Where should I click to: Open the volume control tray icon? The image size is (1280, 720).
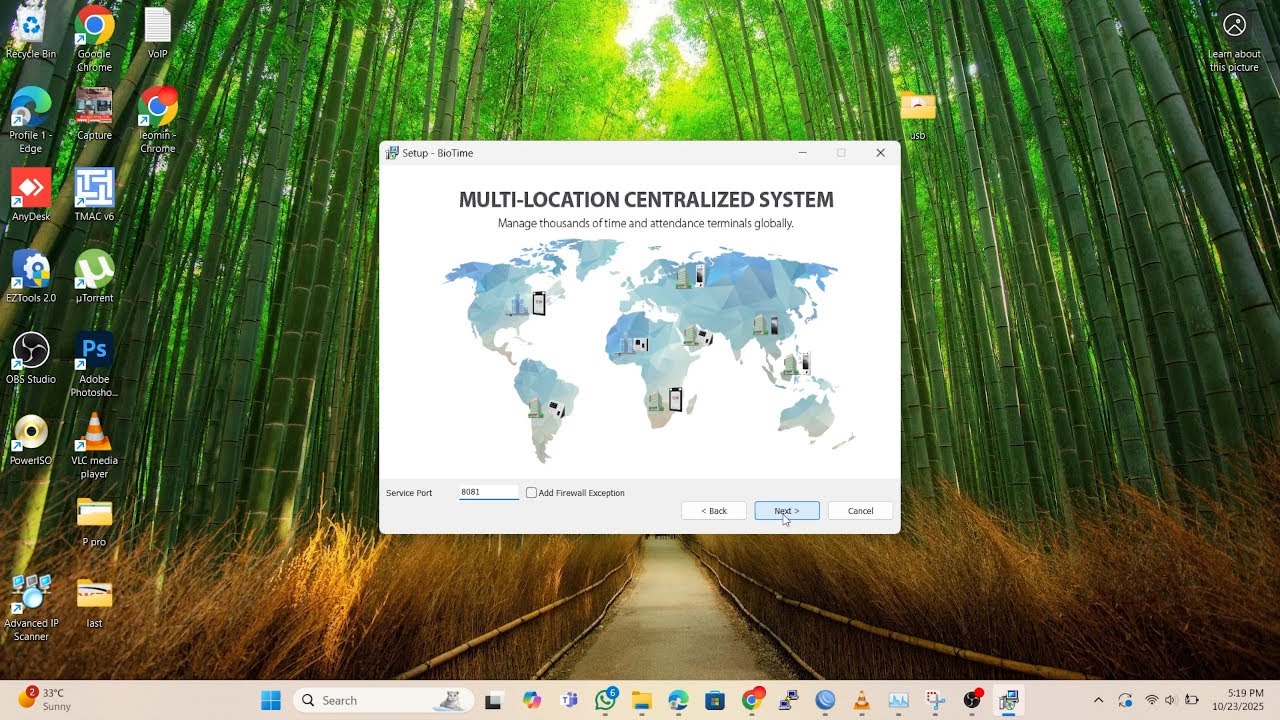click(x=1170, y=700)
